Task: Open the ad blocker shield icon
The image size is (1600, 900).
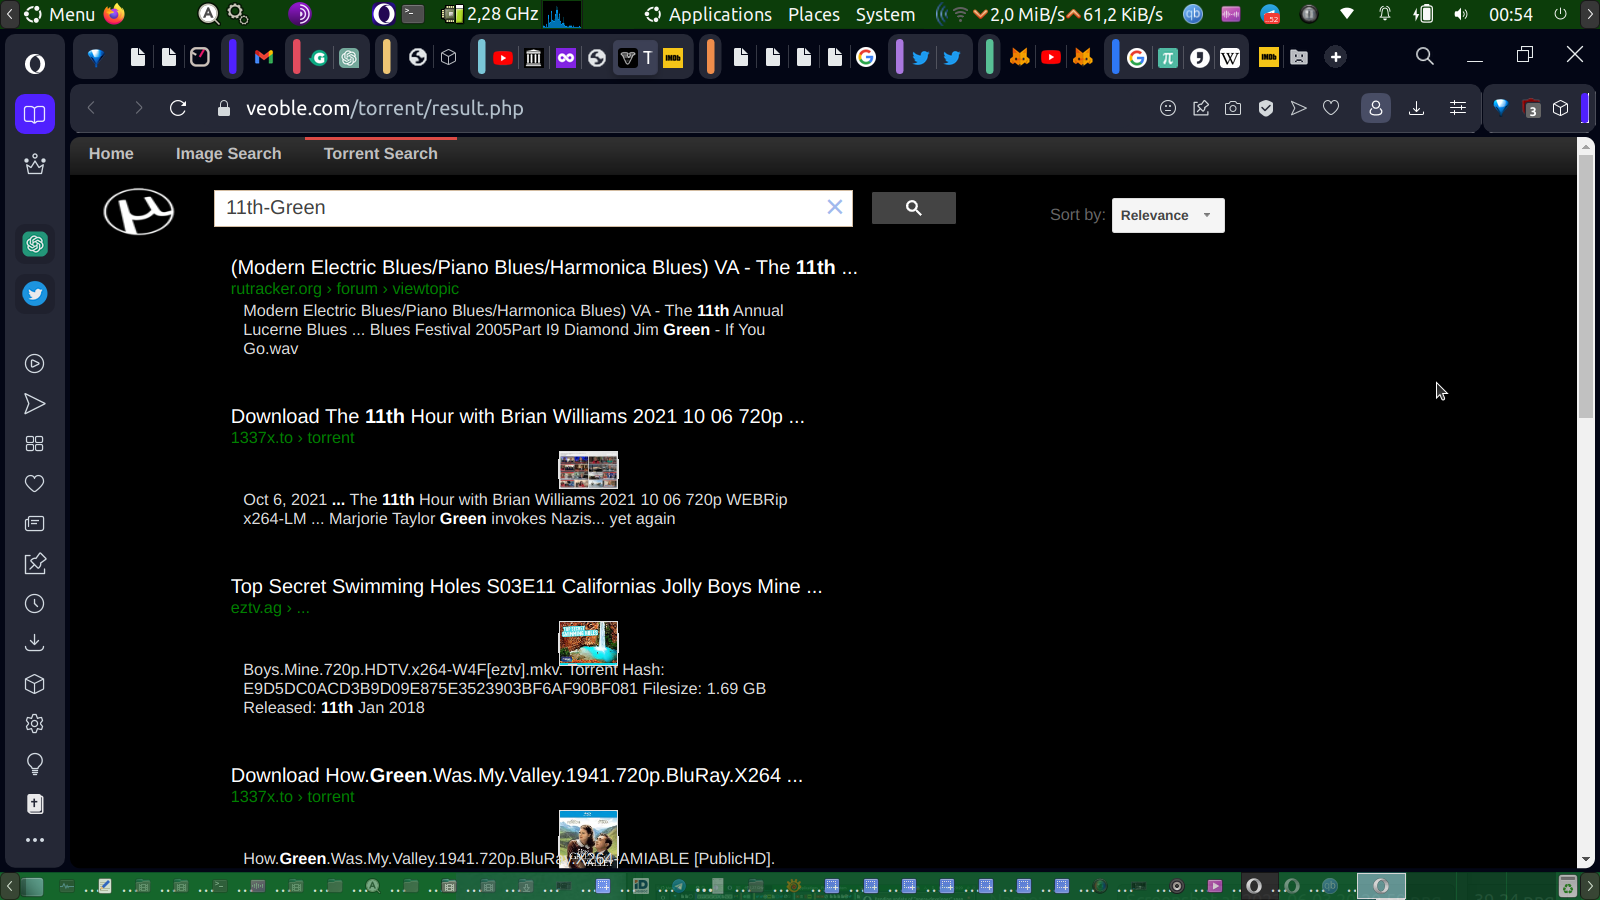Action: coord(1266,108)
